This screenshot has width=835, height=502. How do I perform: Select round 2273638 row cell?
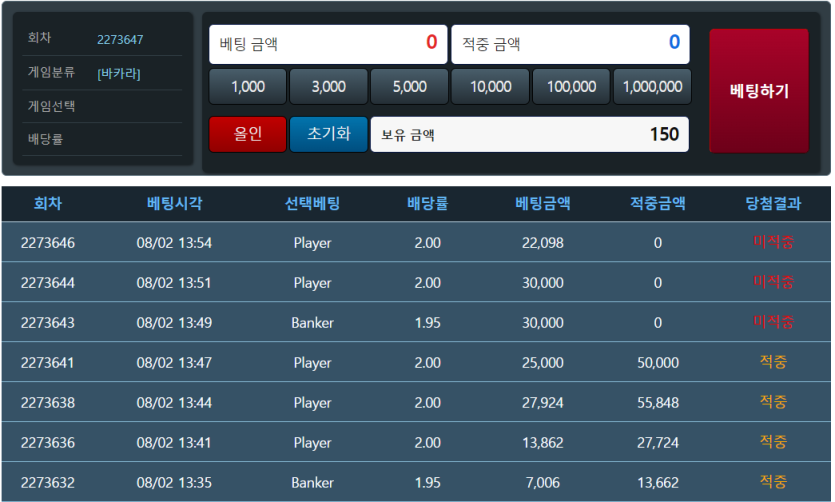(48, 402)
